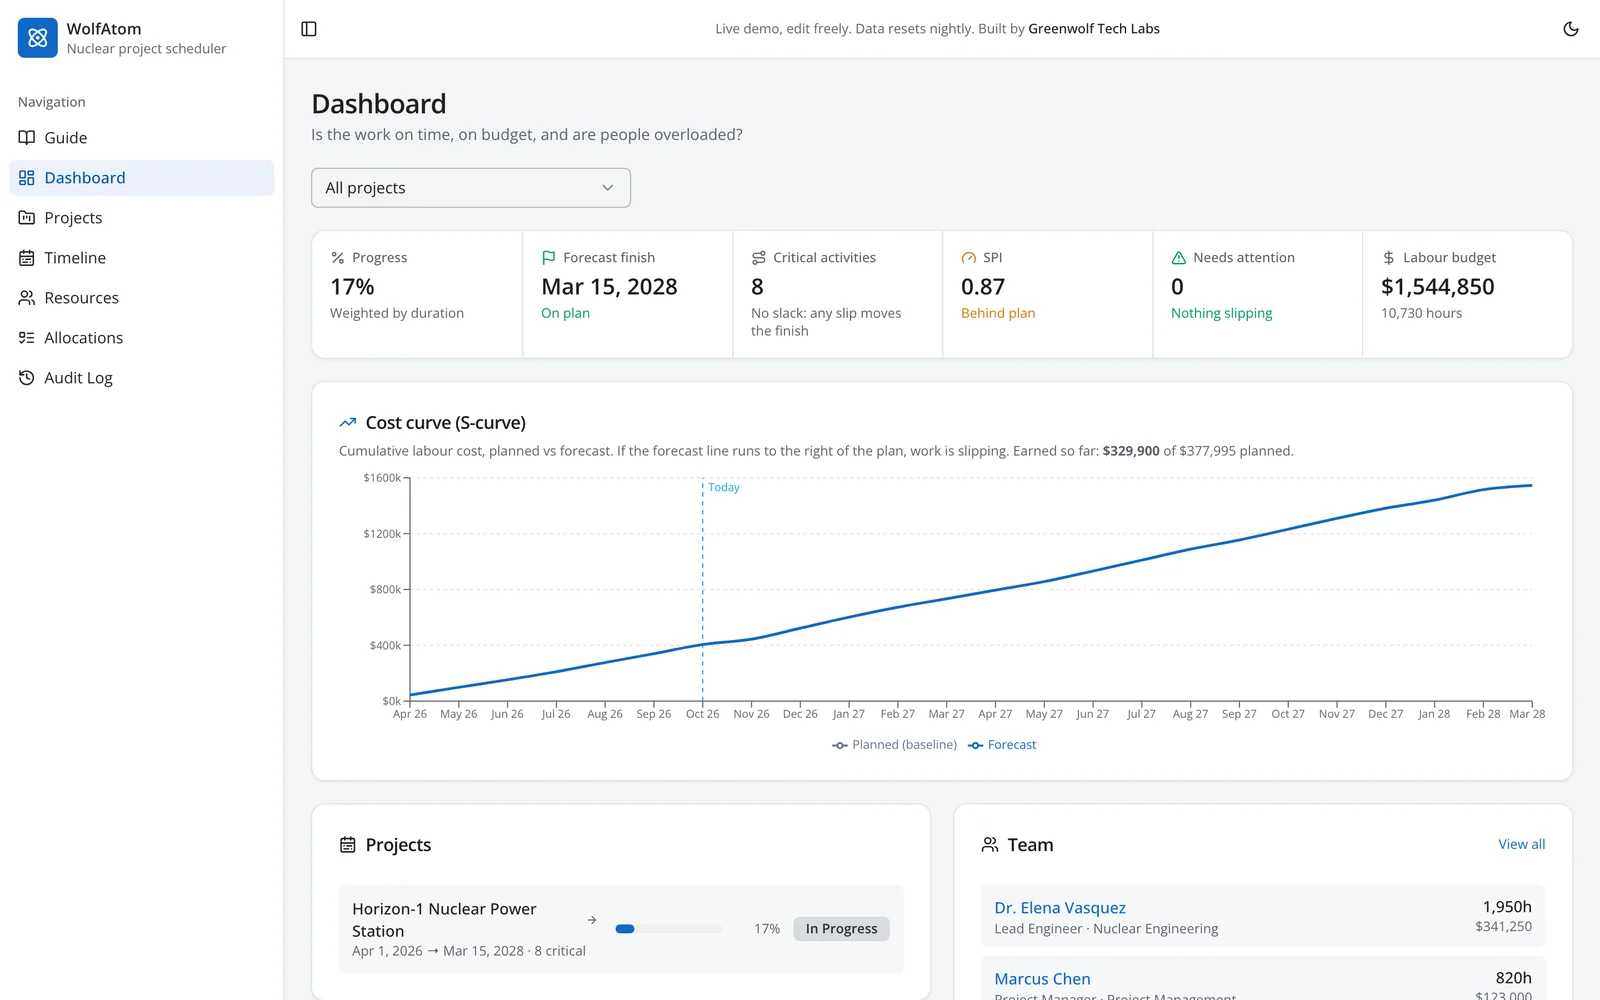Screen dimensions: 1600x1000
Task: Click View all in the Team card
Action: point(1521,845)
